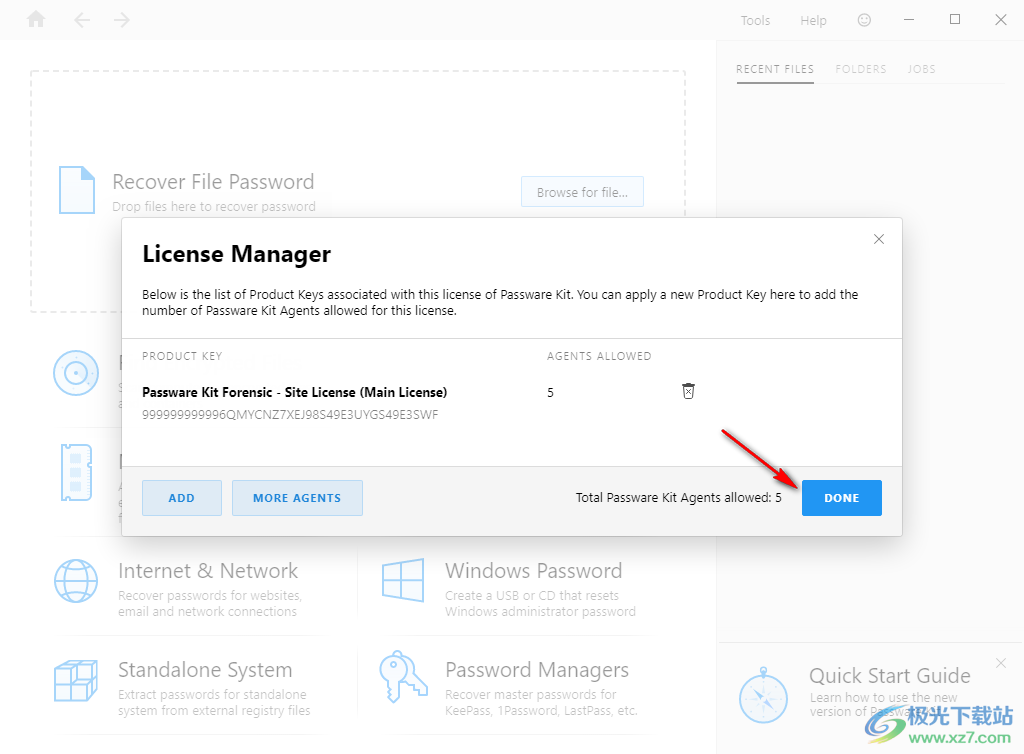Screen dimensions: 1024x754
Task: Go to the Home screen icon
Action: (x=36, y=20)
